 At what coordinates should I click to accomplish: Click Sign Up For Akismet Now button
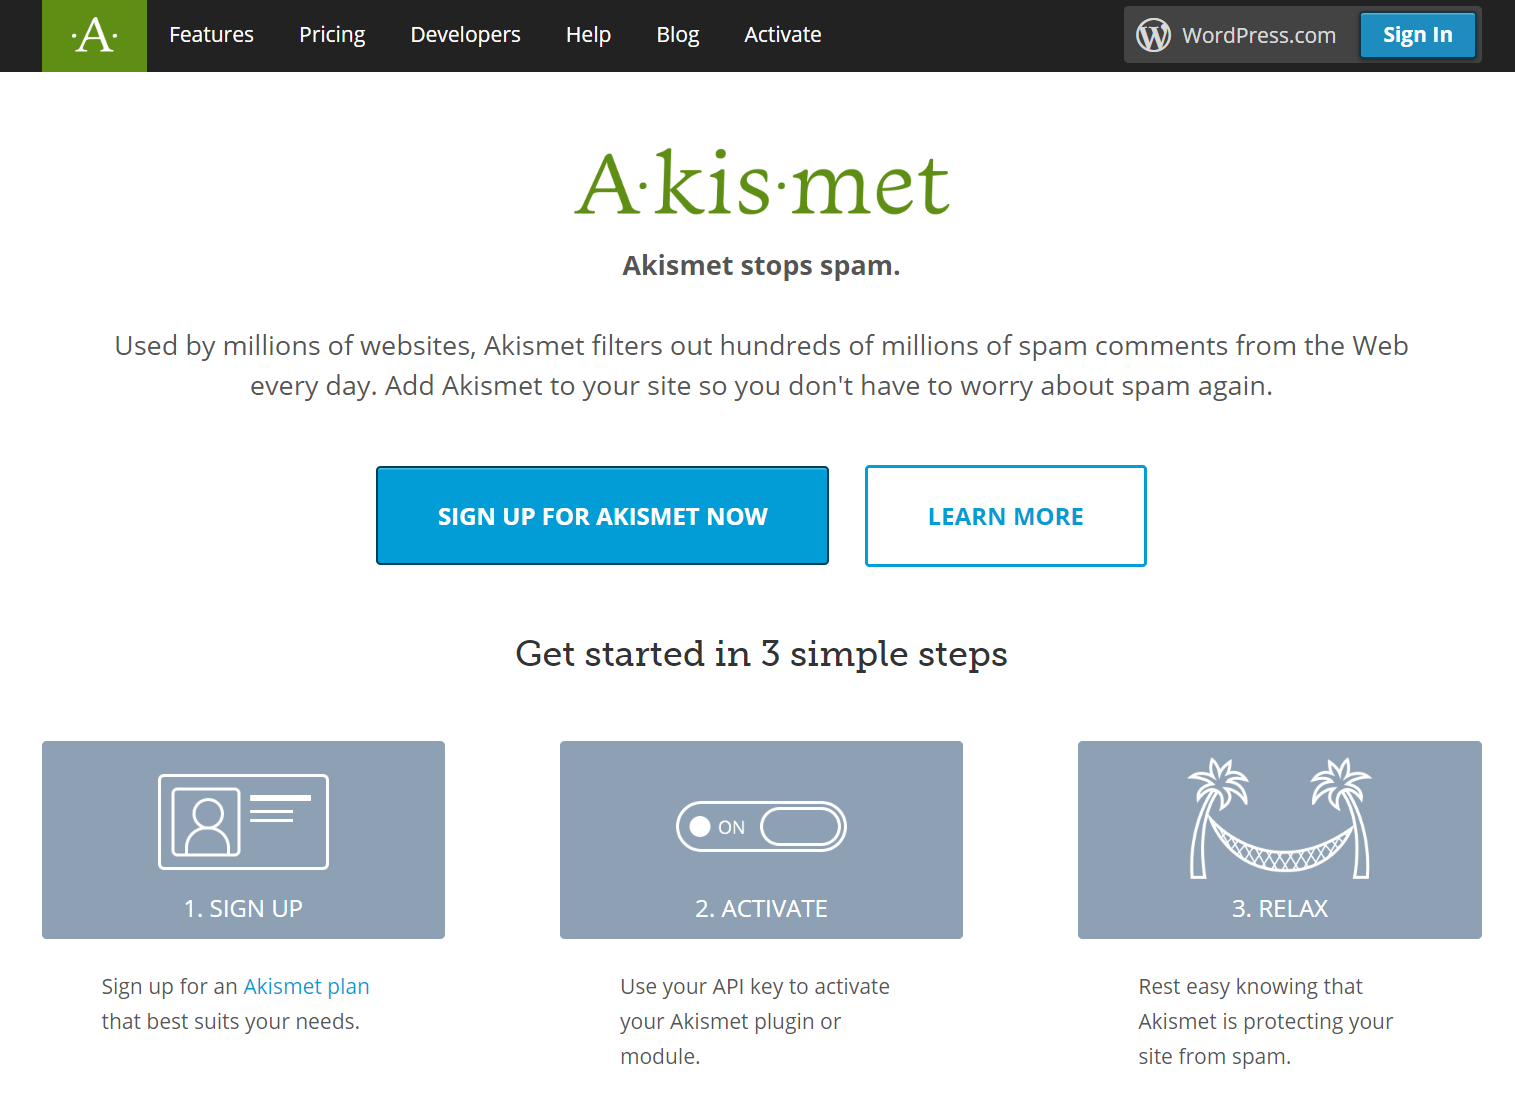tap(602, 516)
